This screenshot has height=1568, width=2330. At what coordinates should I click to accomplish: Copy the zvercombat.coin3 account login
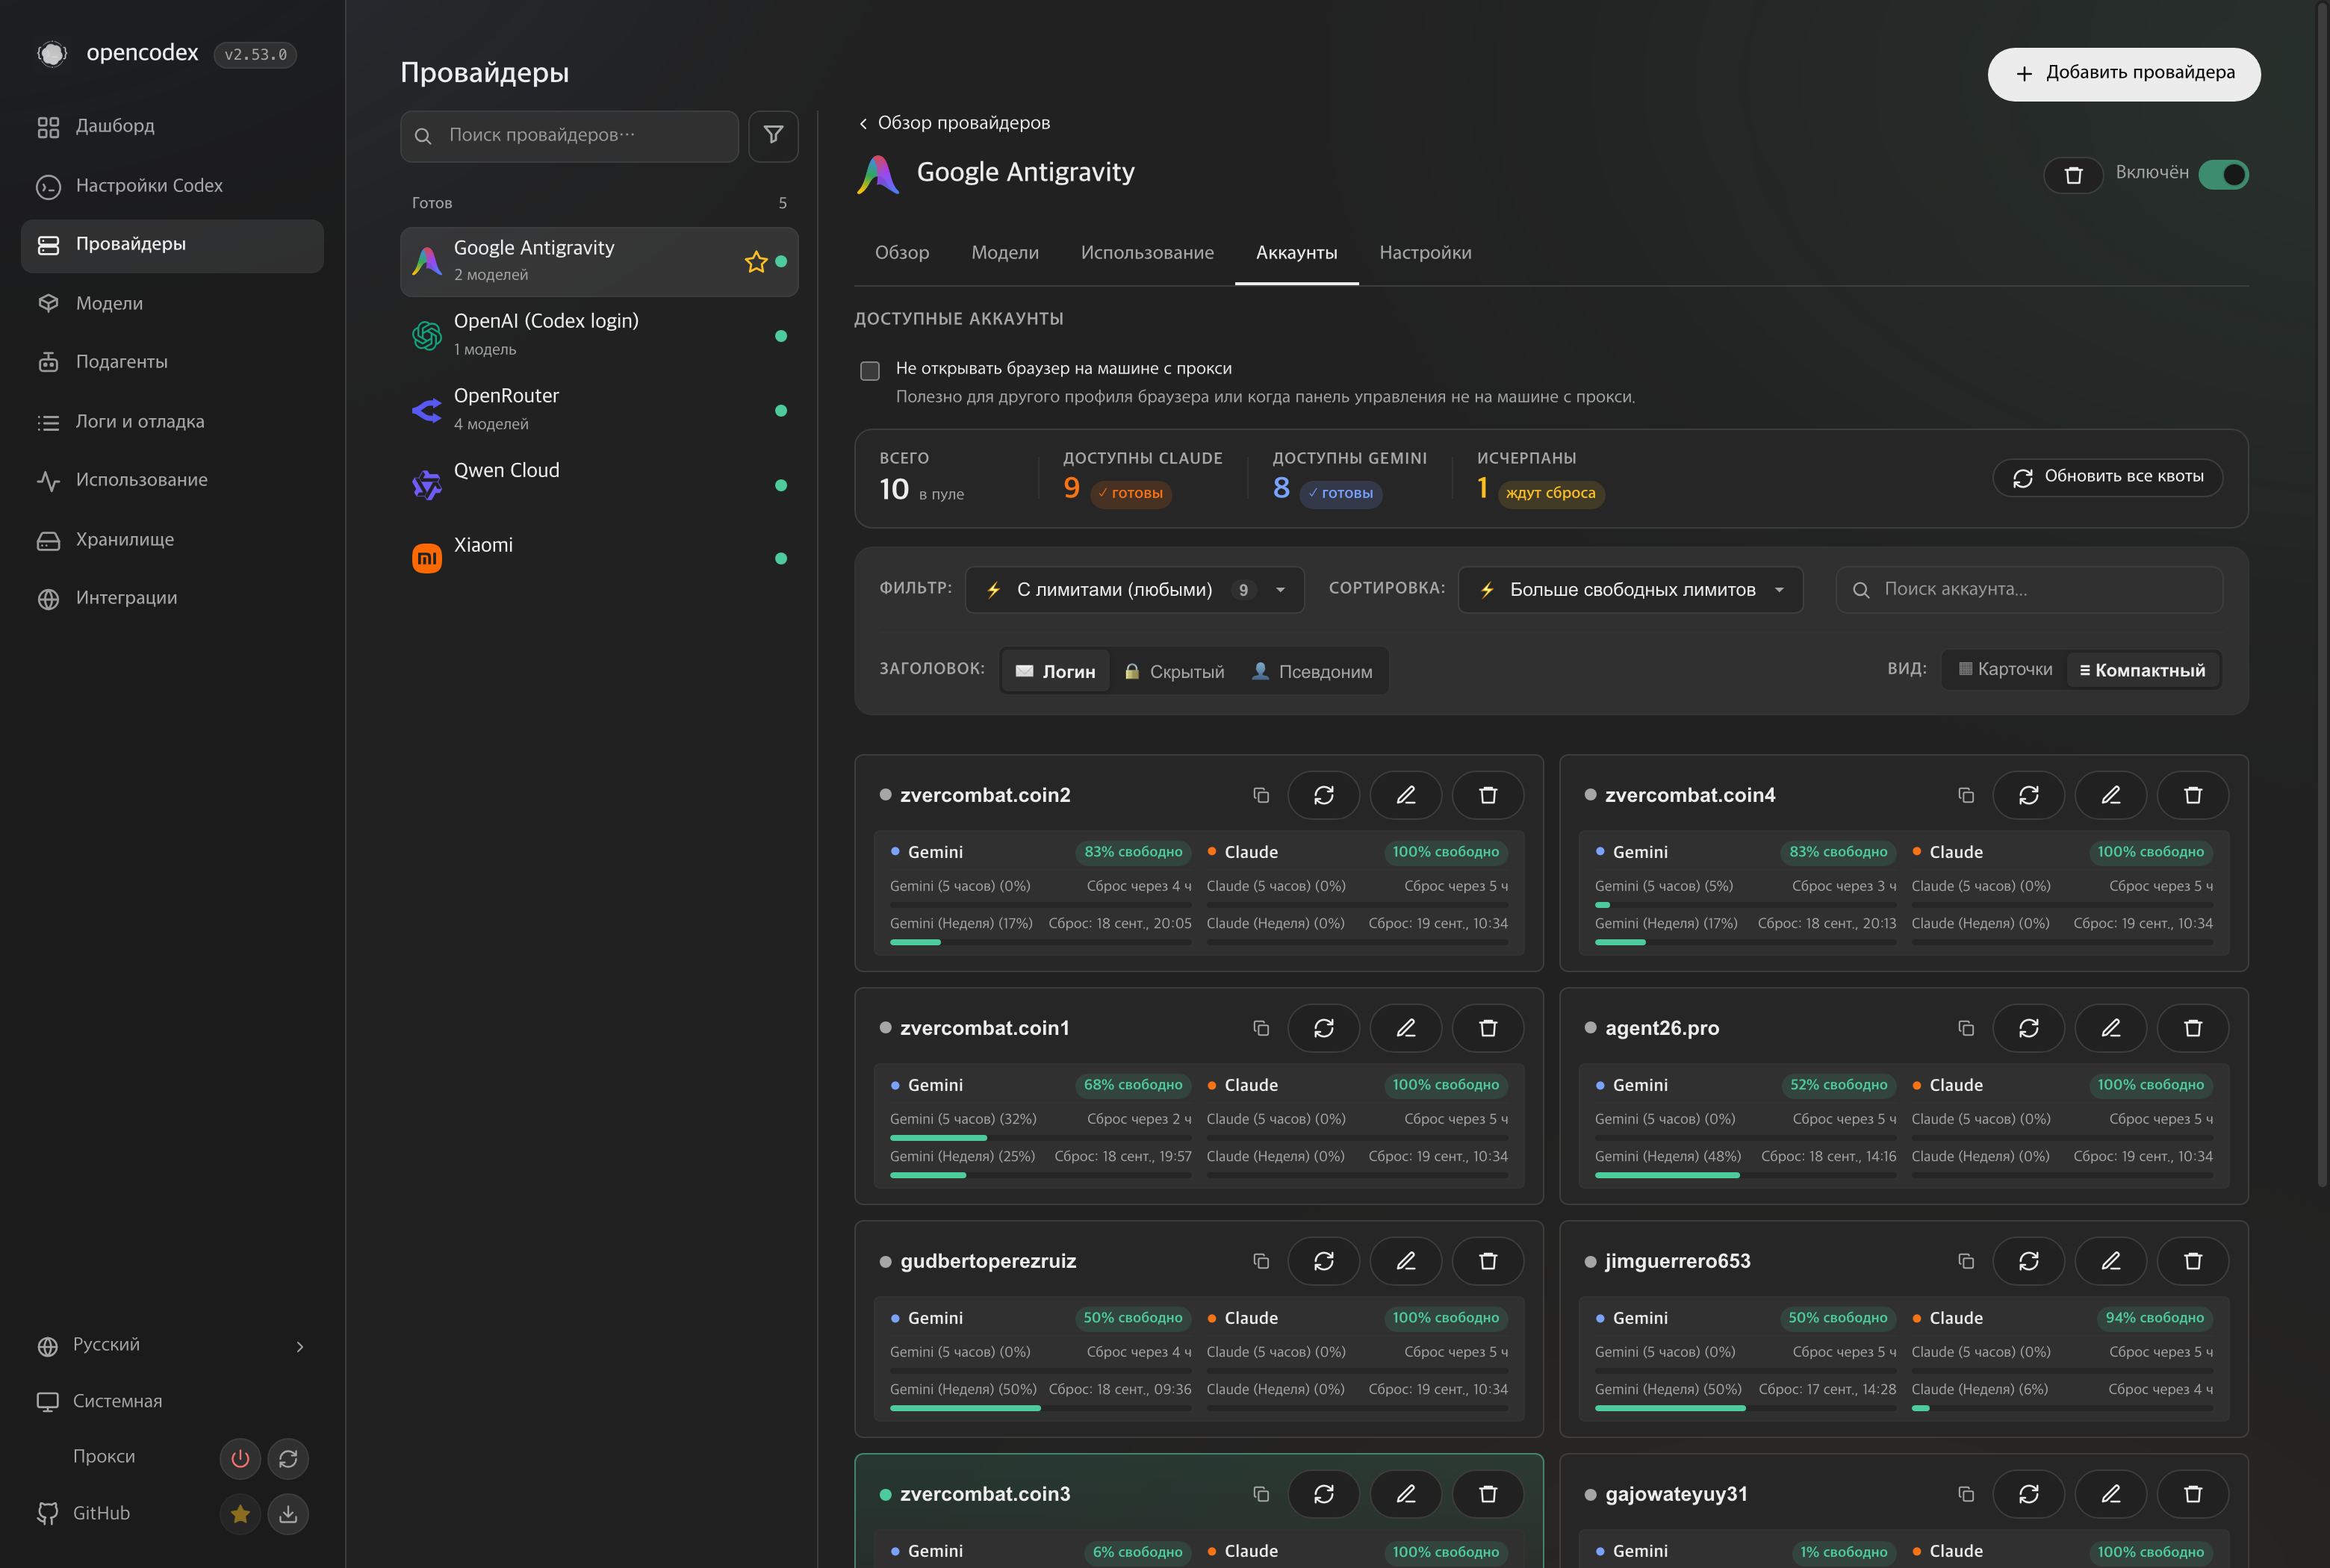[x=1261, y=1494]
